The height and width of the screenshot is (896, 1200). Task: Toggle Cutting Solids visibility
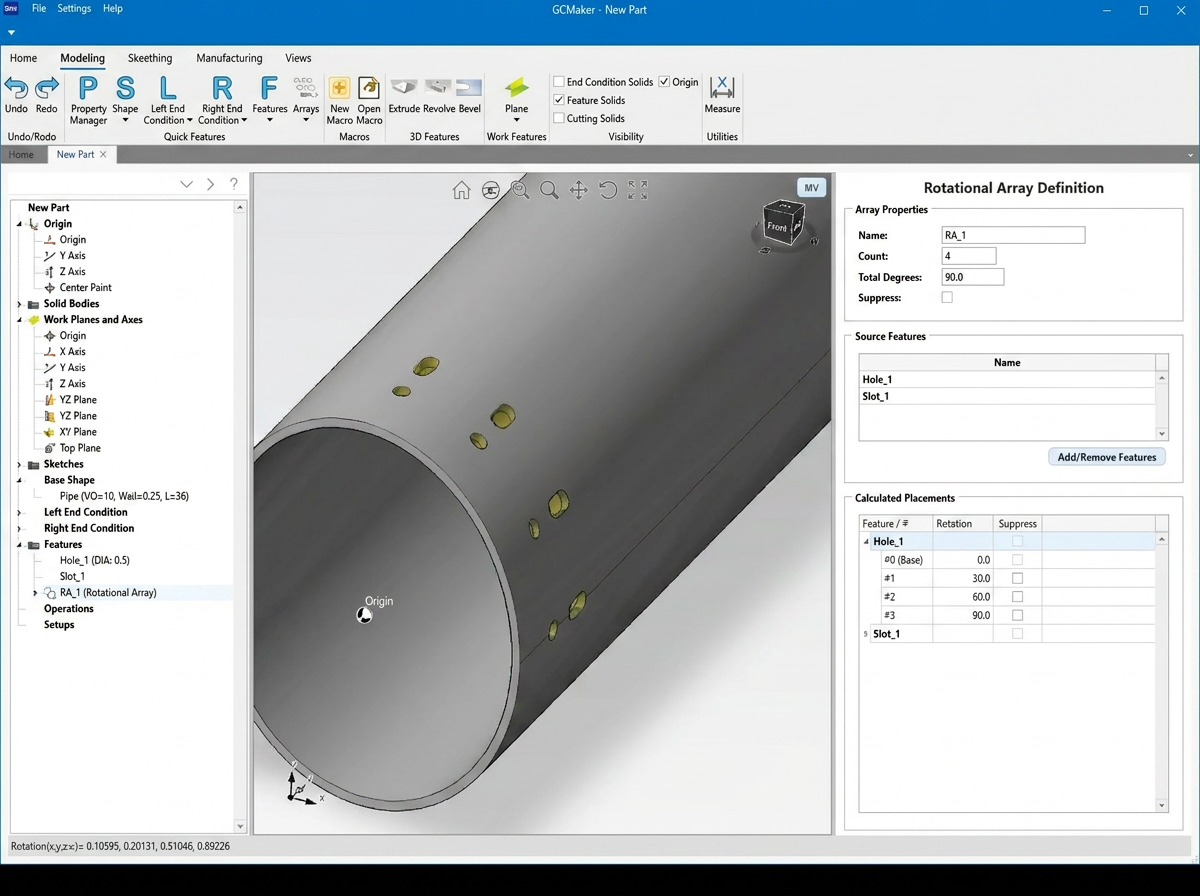tap(559, 118)
